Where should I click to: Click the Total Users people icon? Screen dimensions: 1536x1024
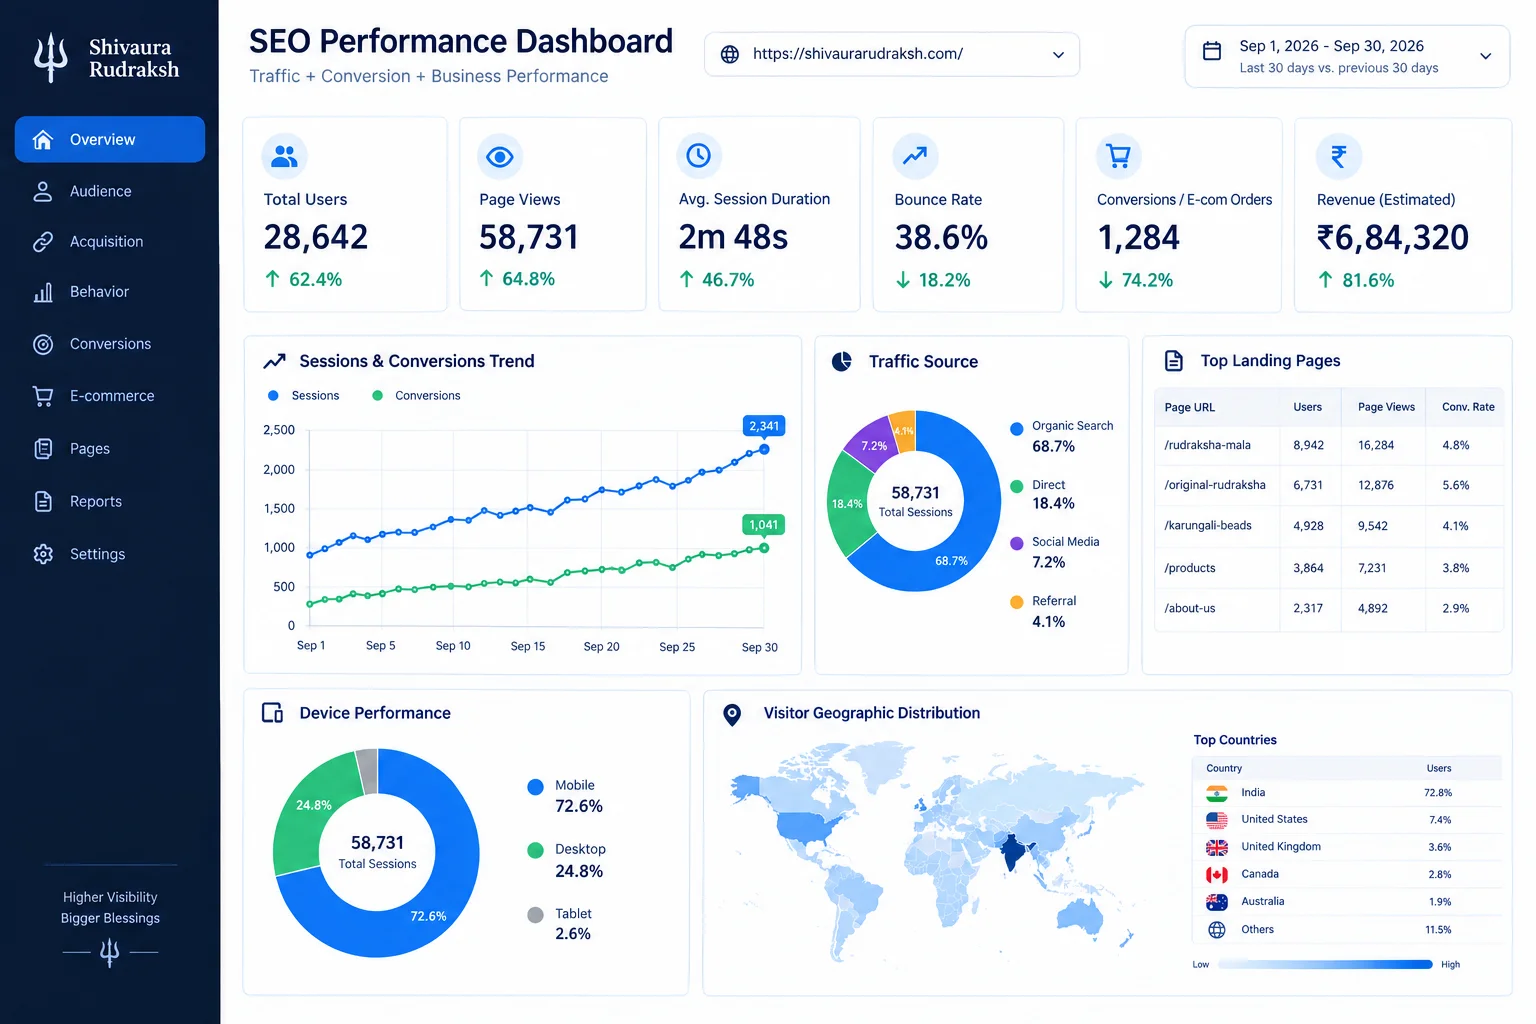(285, 156)
